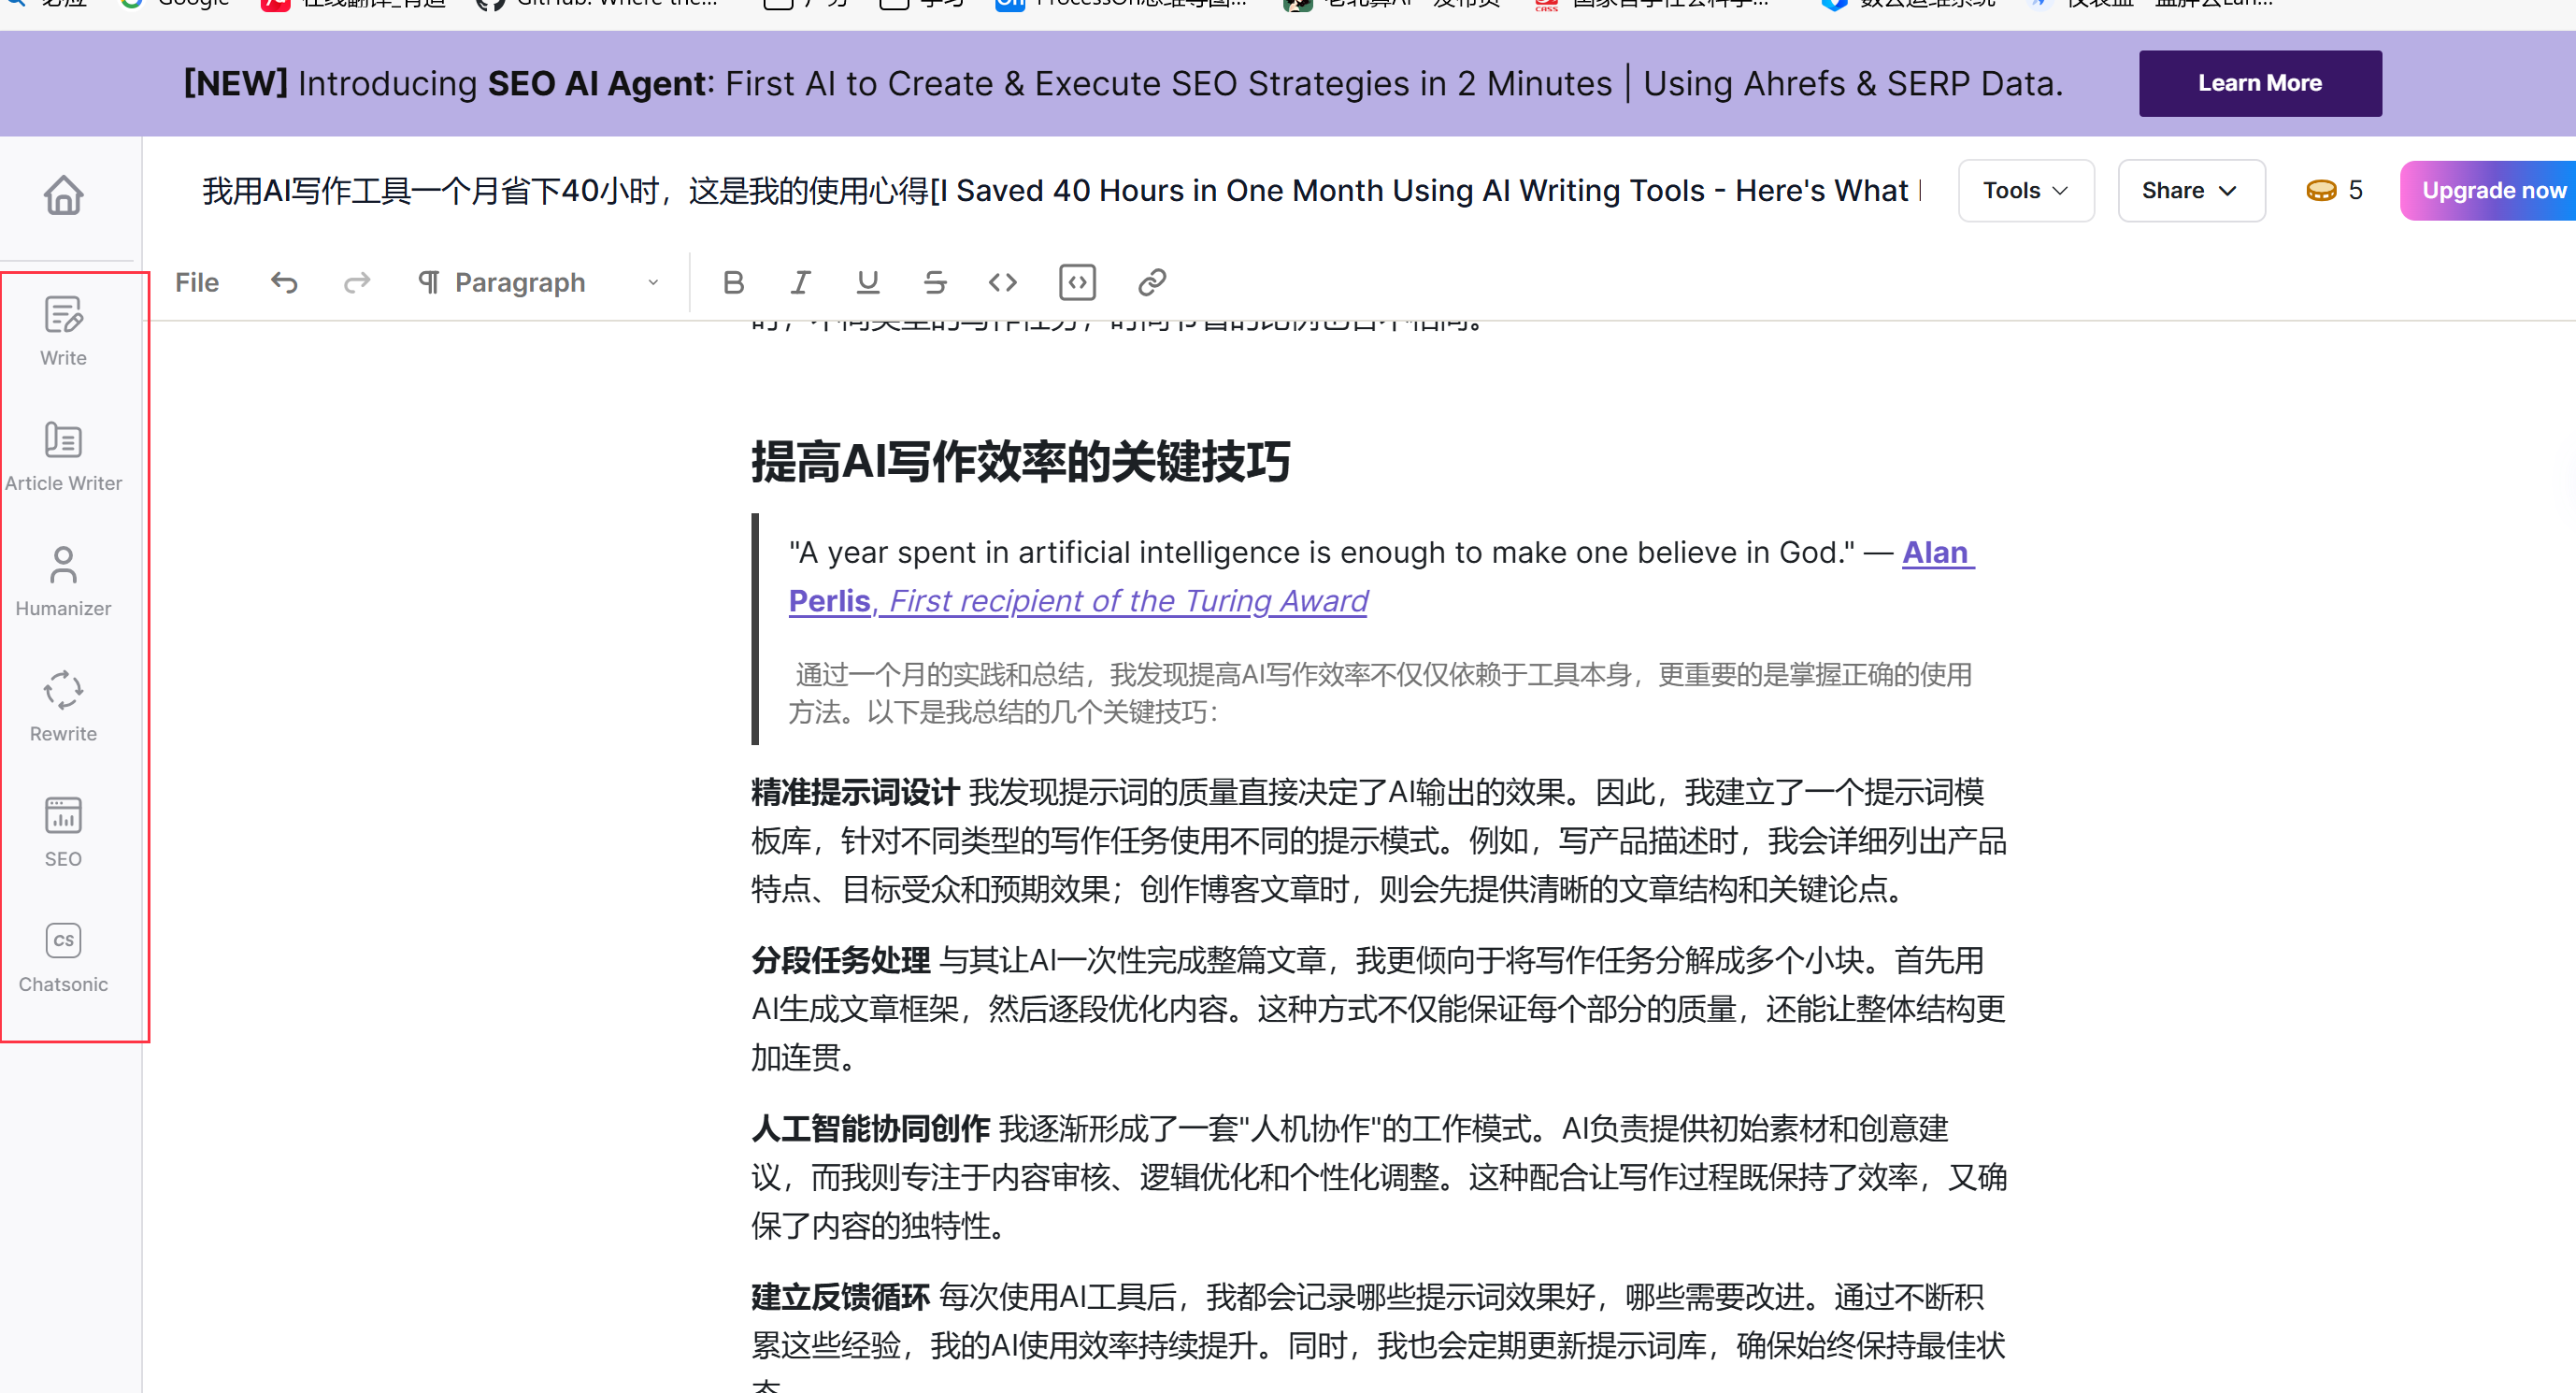Open the Humanizer tool
Image resolution: width=2576 pixels, height=1393 pixels.
63,580
